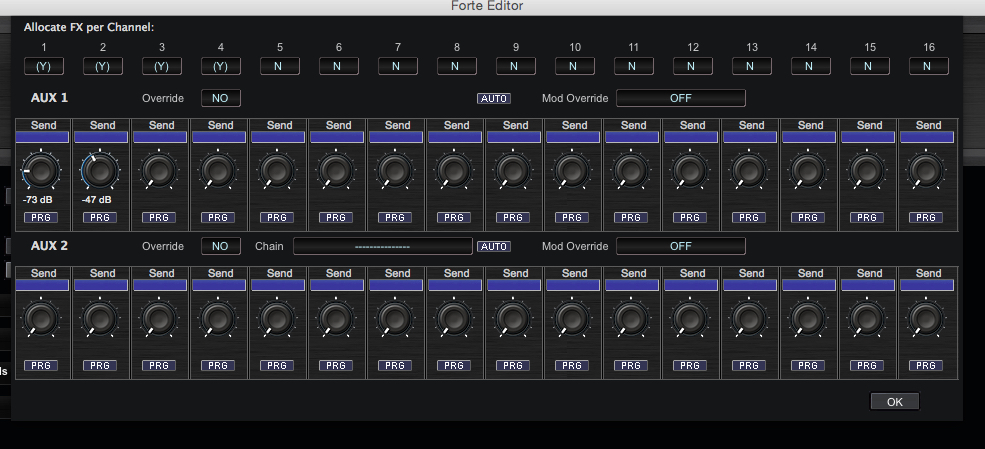Click the AUX 1 channel 5 blue send bar
The width and height of the screenshot is (985, 449).
point(278,137)
